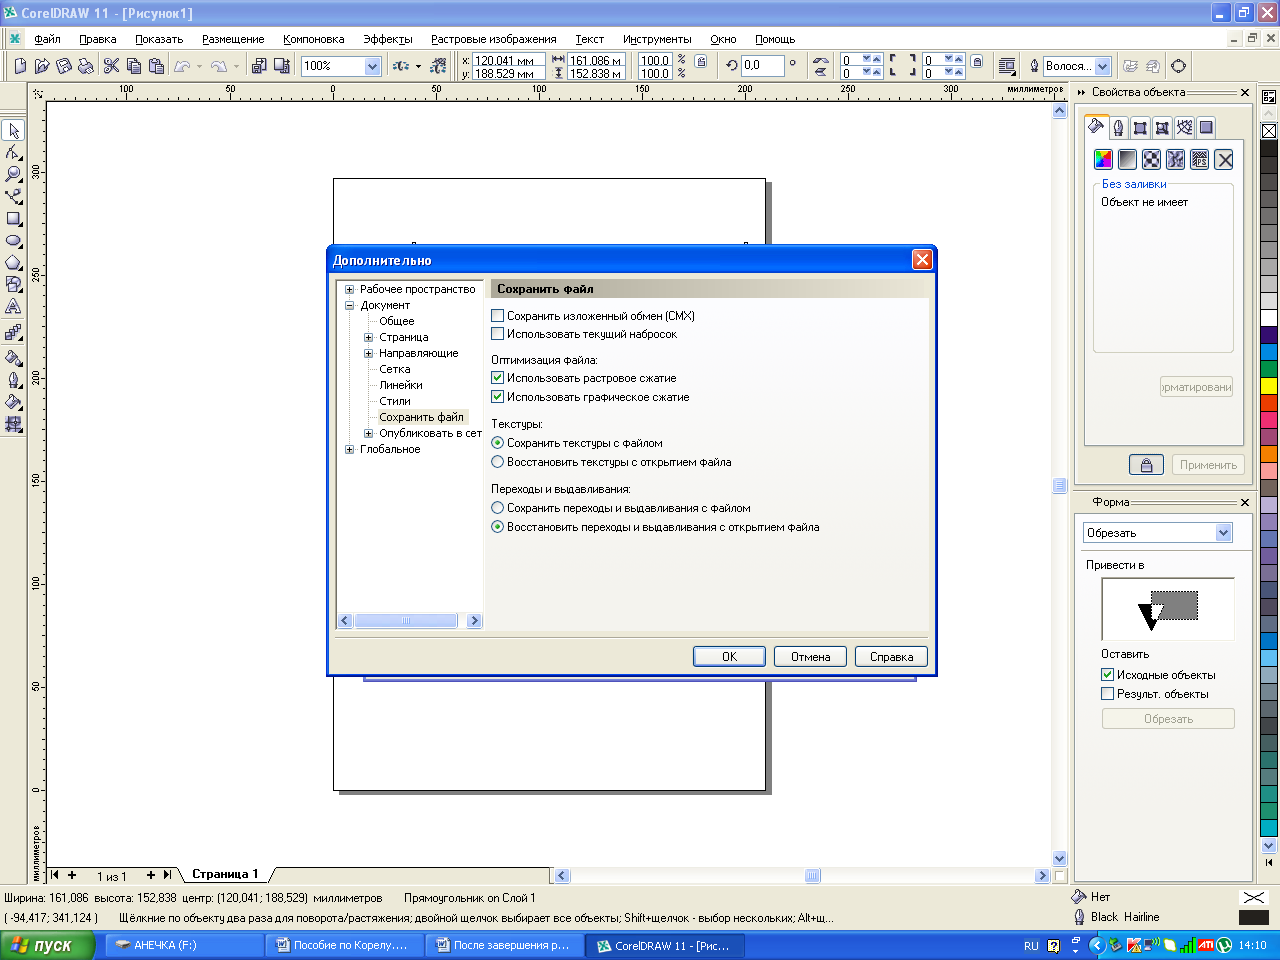
Task: Select the Text tool (letter A)
Action: point(13,306)
